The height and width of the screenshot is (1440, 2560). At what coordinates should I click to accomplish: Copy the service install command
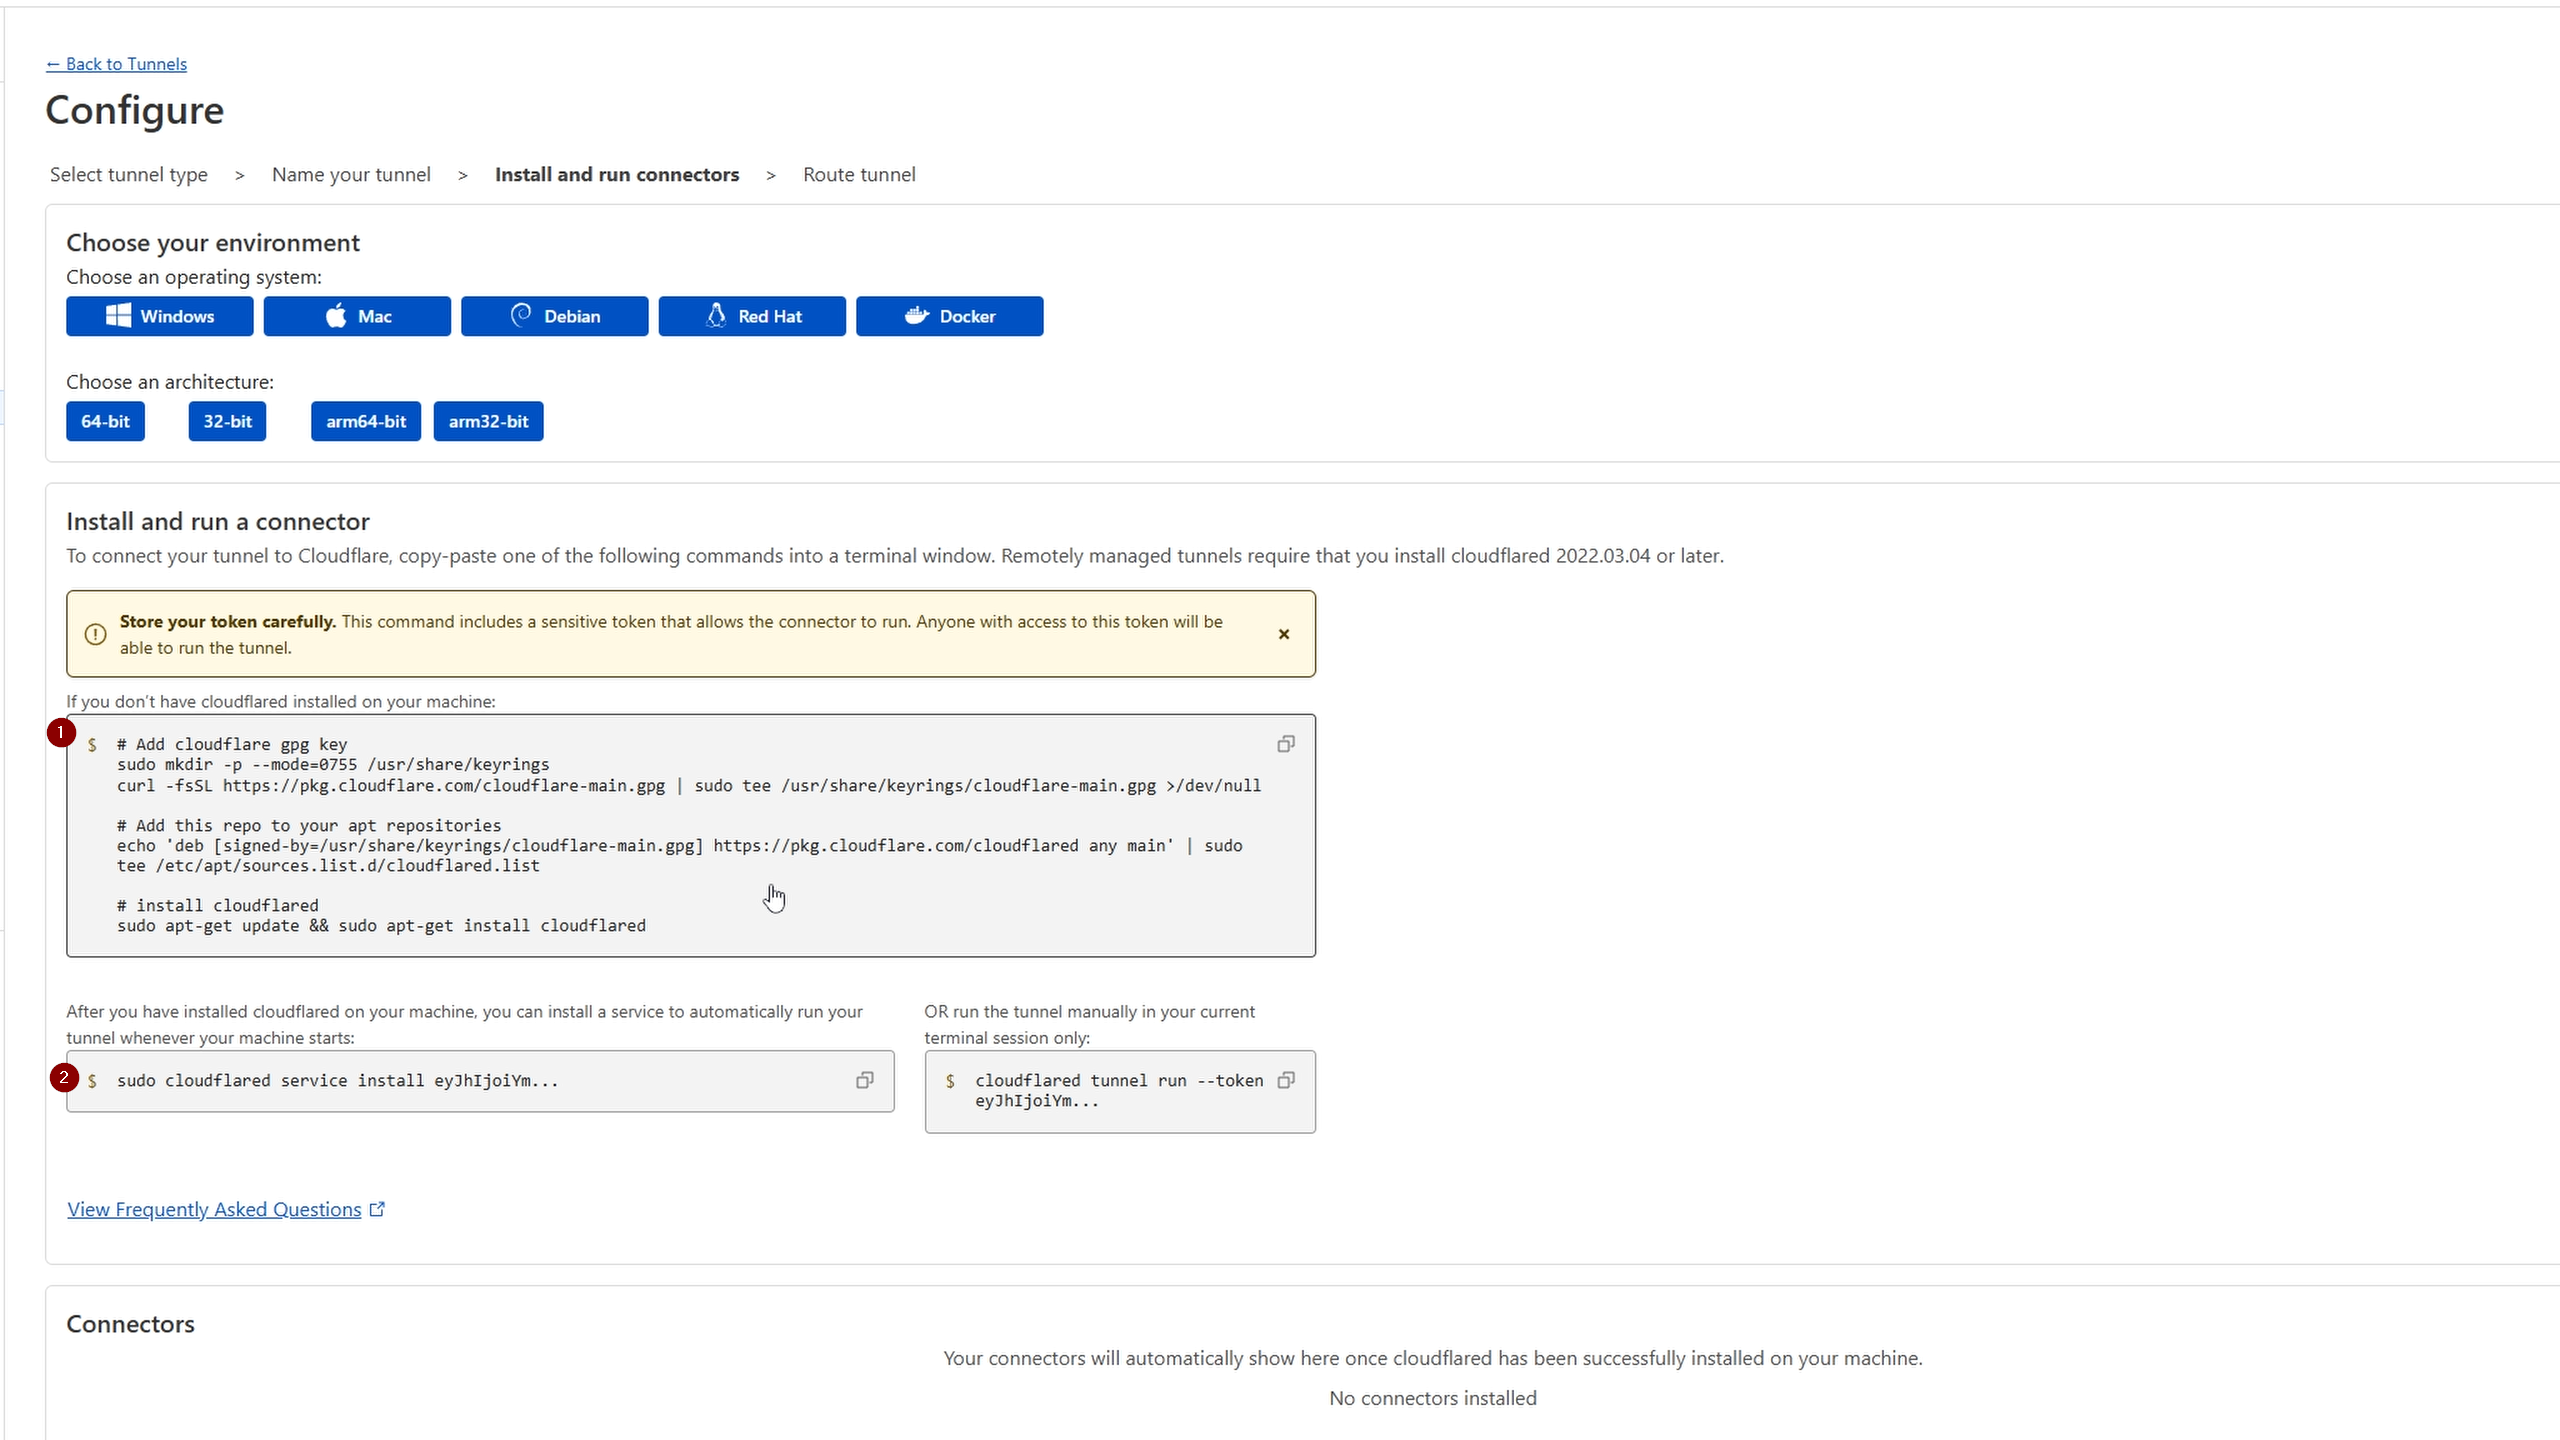[865, 1080]
